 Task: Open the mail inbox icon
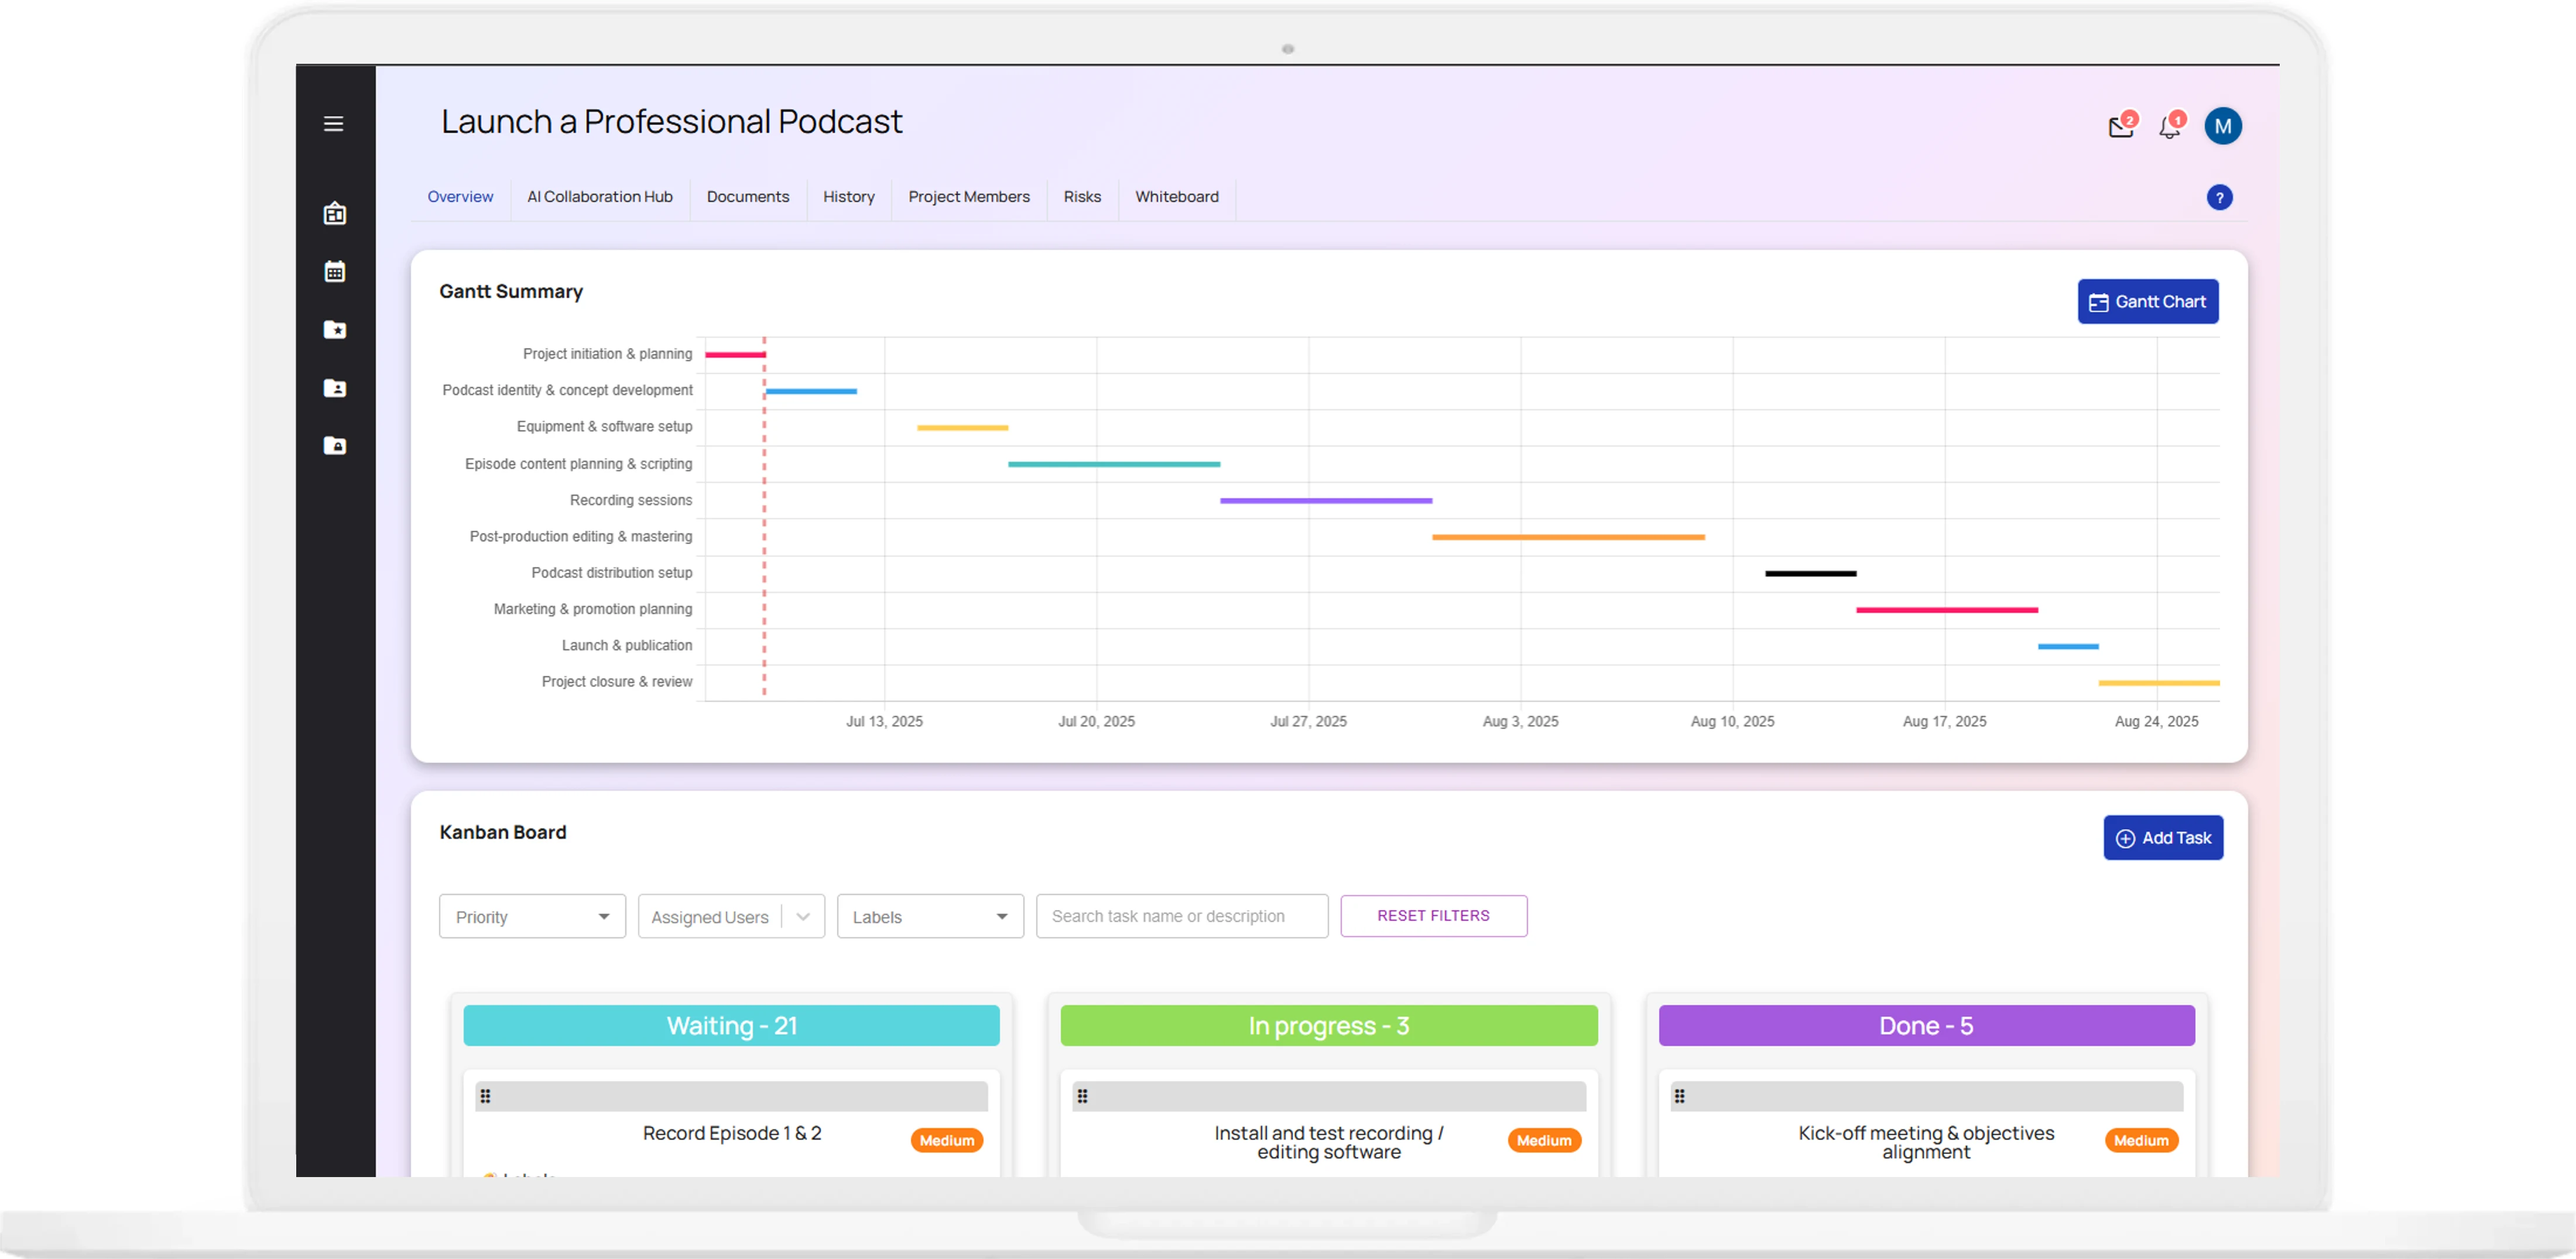(x=2120, y=127)
